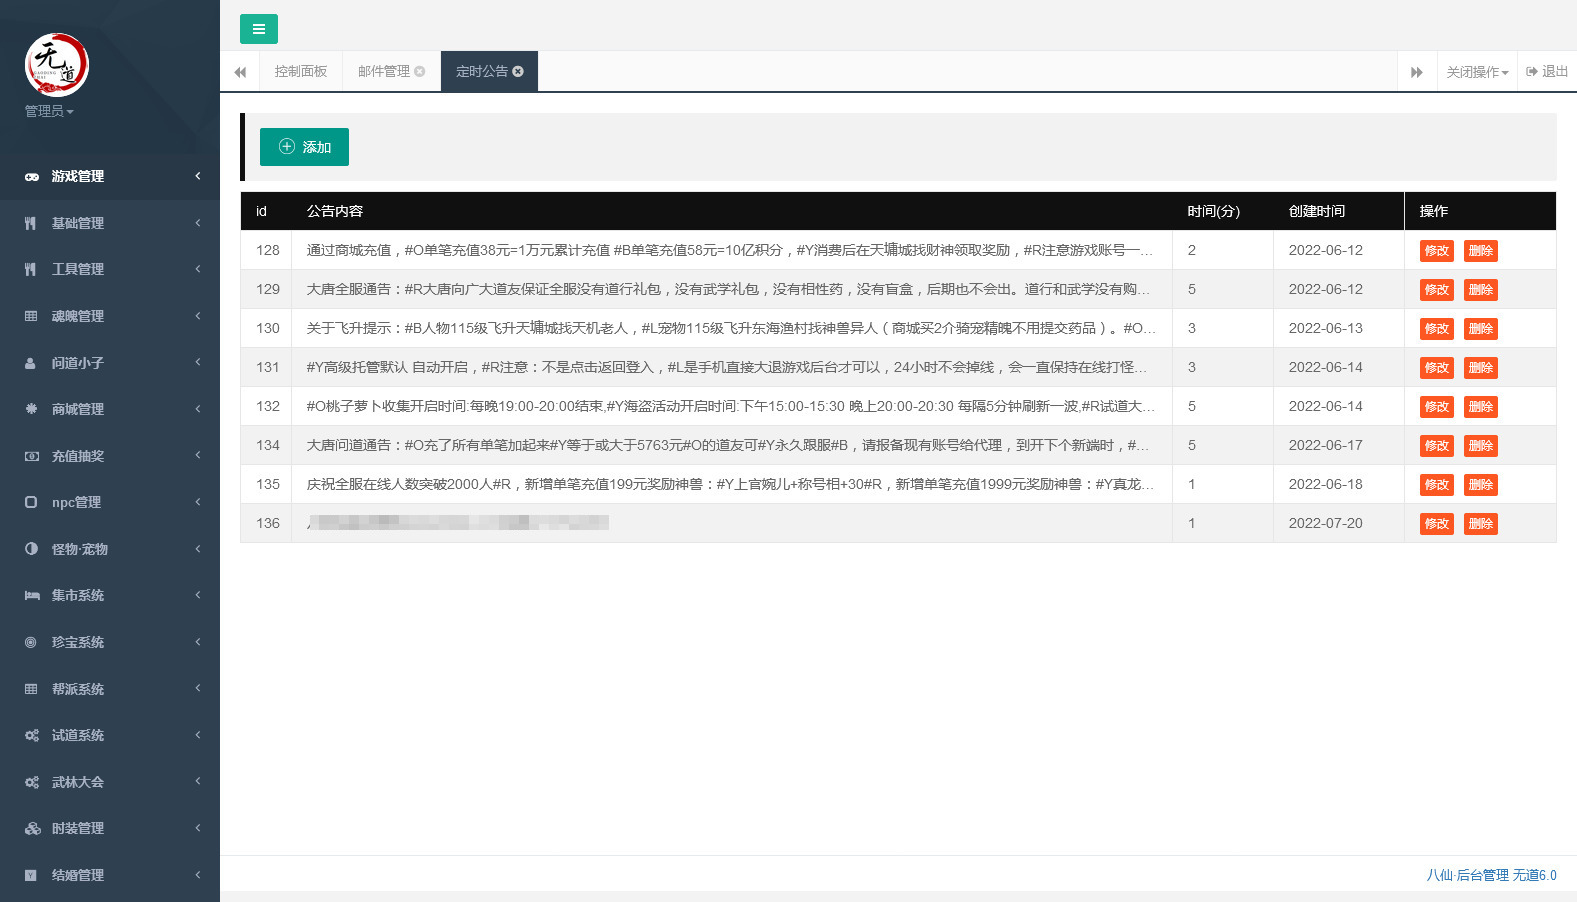Switch to the 控制面板 tab
This screenshot has height=902, width=1577.
301,72
